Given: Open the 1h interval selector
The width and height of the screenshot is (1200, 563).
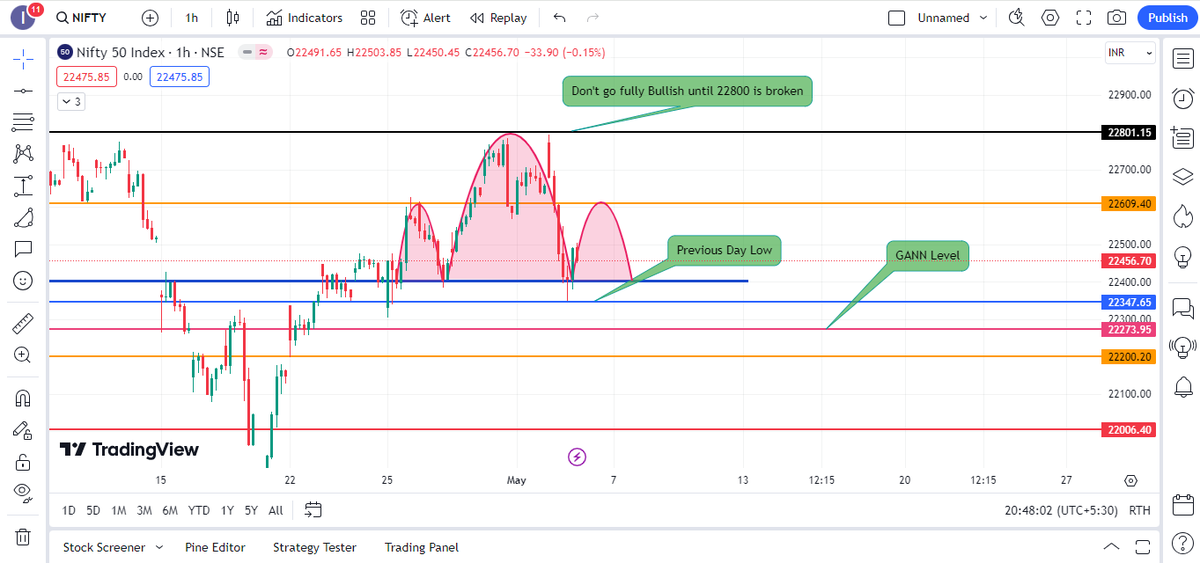Looking at the screenshot, I should tap(191, 17).
